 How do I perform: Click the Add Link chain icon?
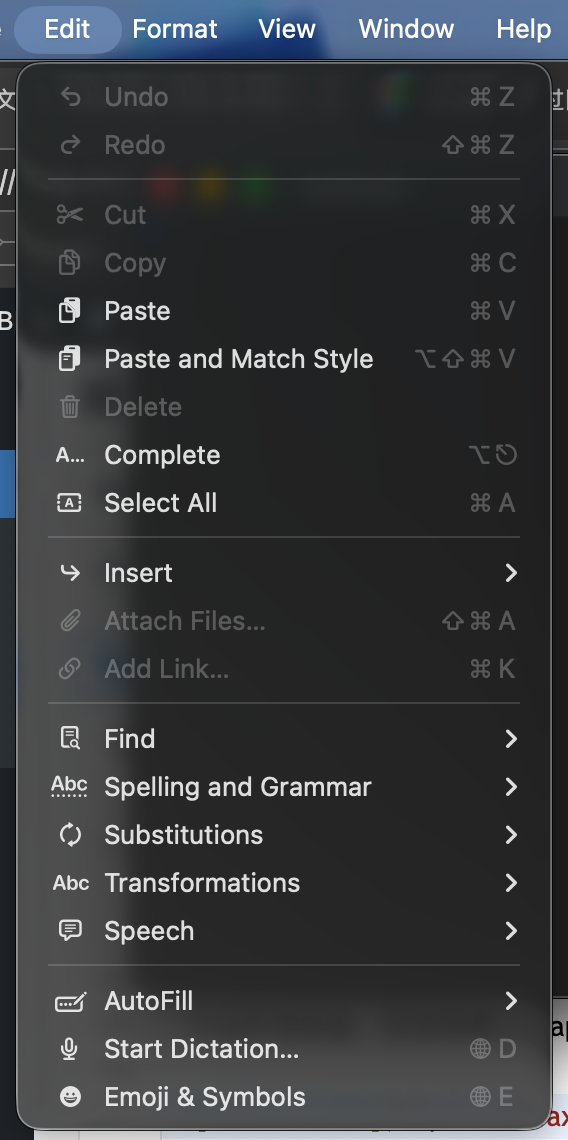click(70, 669)
